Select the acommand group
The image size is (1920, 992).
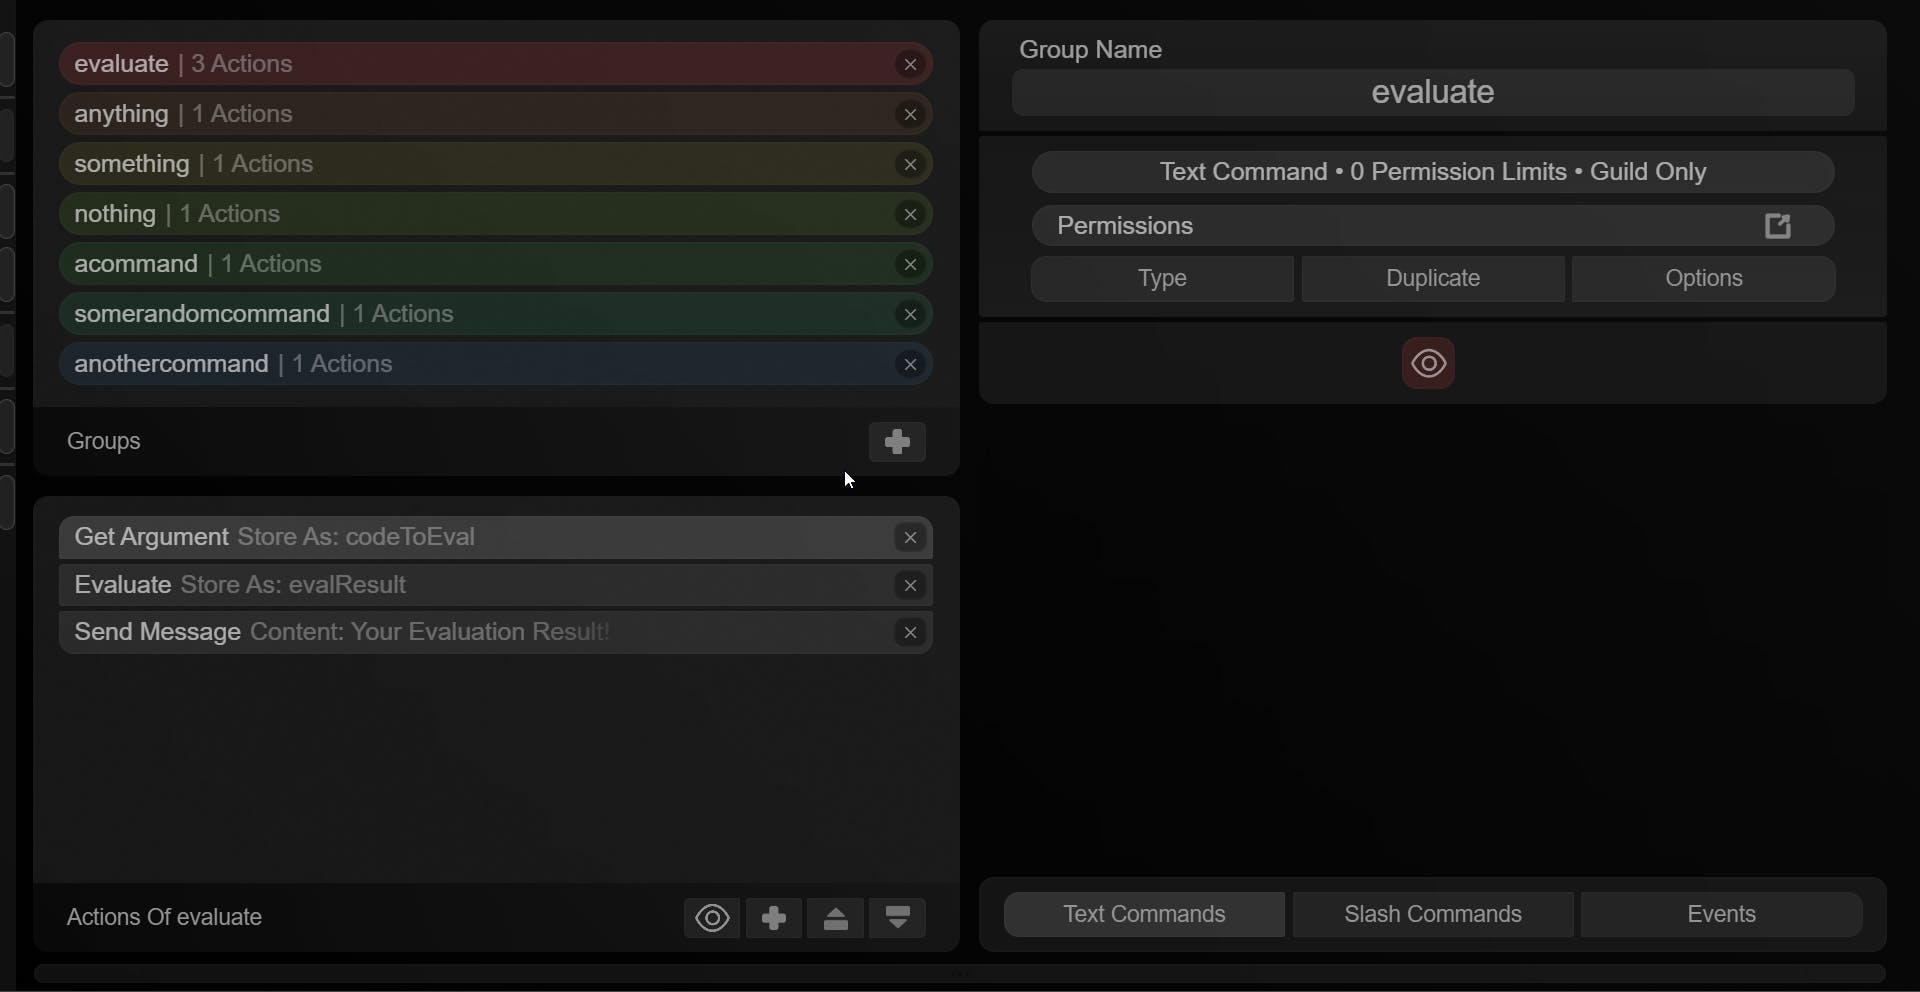coord(495,264)
